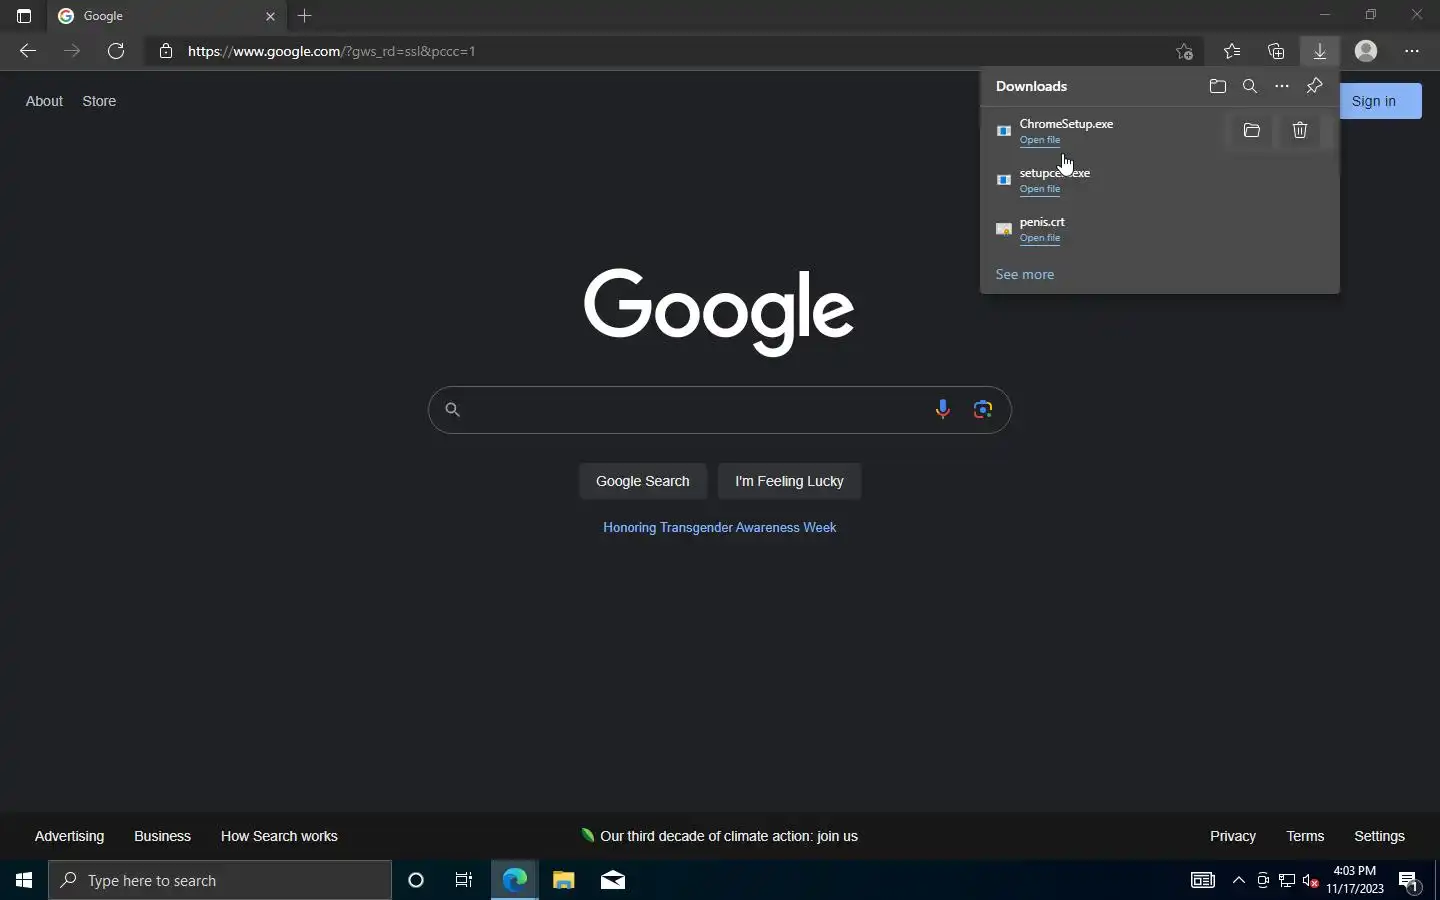
Task: Show hidden system tray icons
Action: click(x=1239, y=880)
